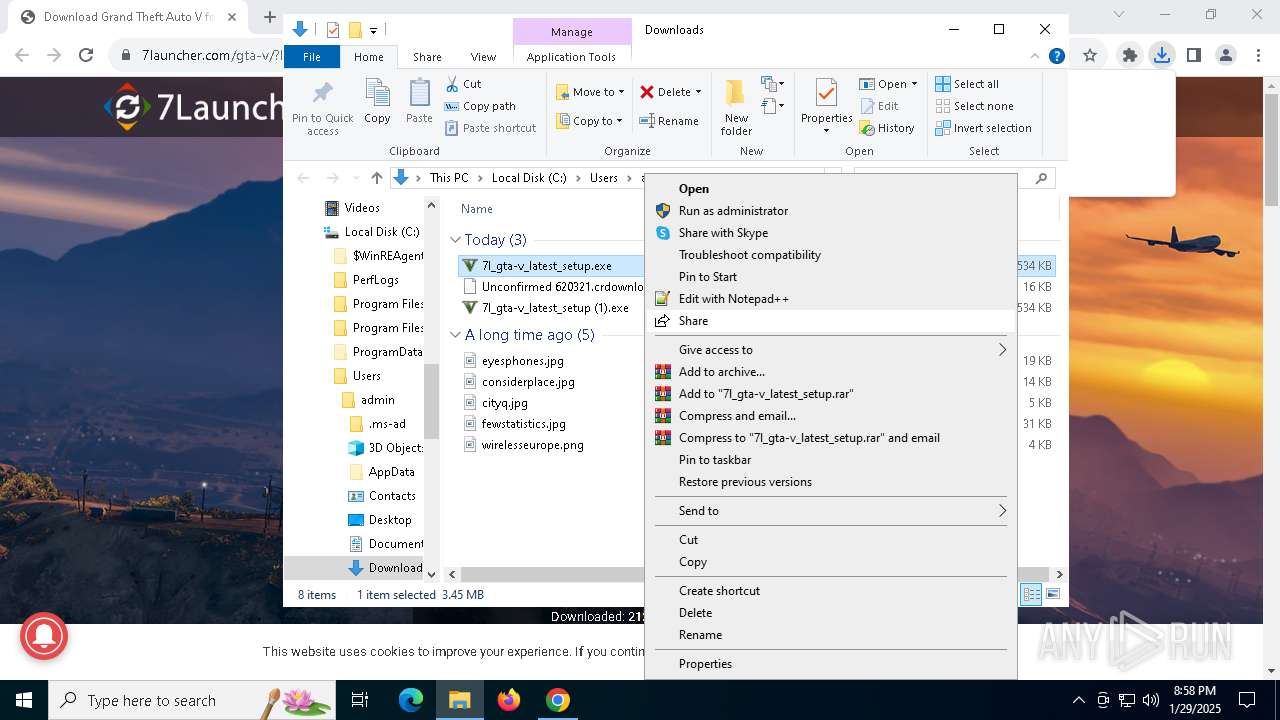Bookmark page with star icon
This screenshot has width=1280, height=720.
(x=1090, y=55)
